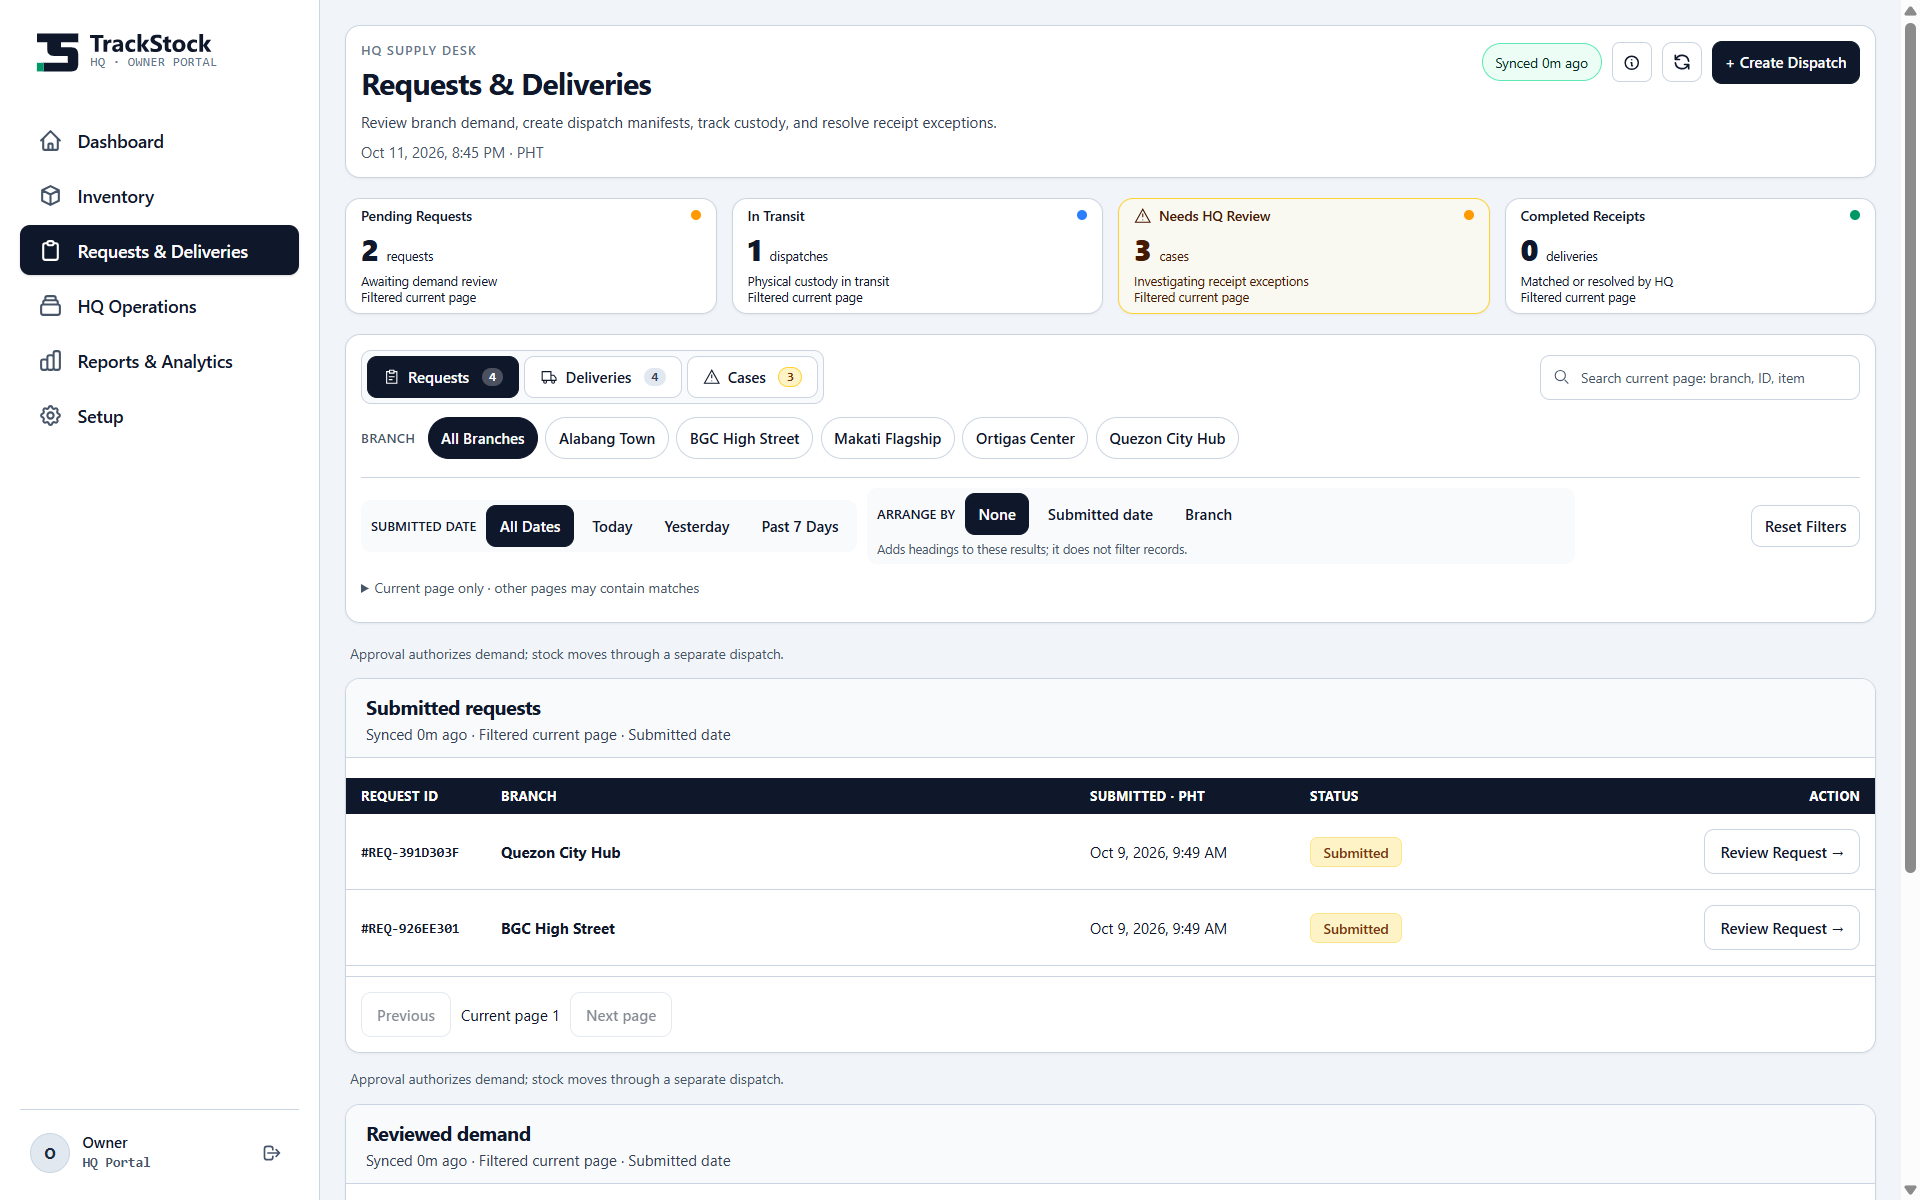The image size is (1920, 1200).
Task: Open the Pending Requests summary card
Action: (x=531, y=256)
